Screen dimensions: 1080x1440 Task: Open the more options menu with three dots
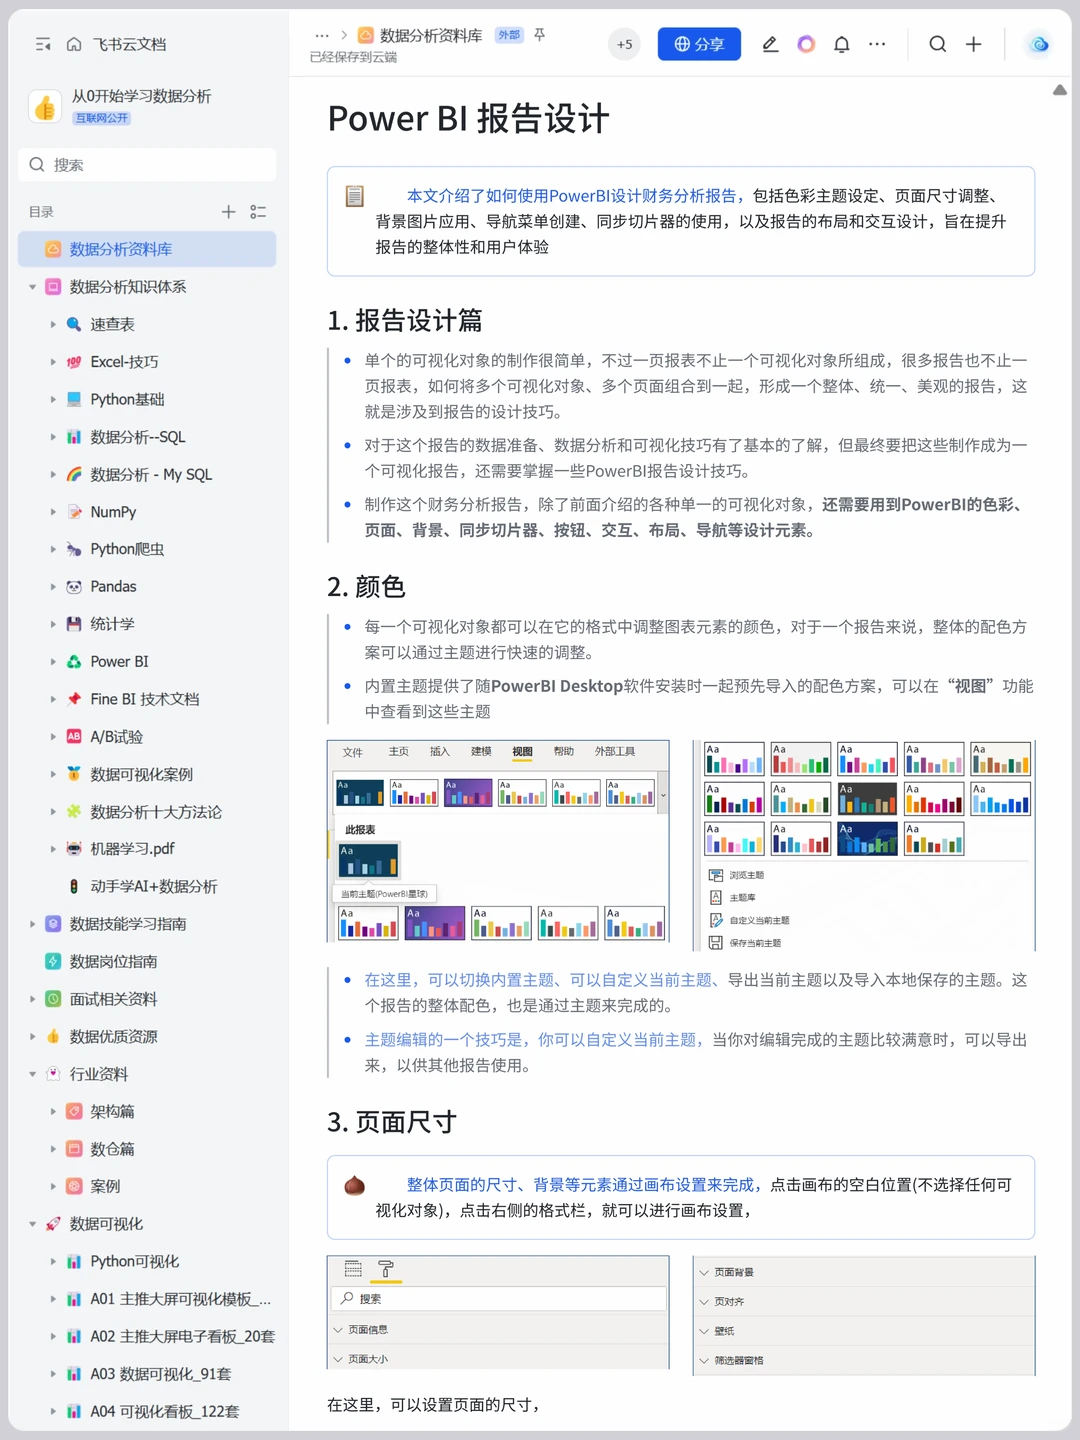877,44
